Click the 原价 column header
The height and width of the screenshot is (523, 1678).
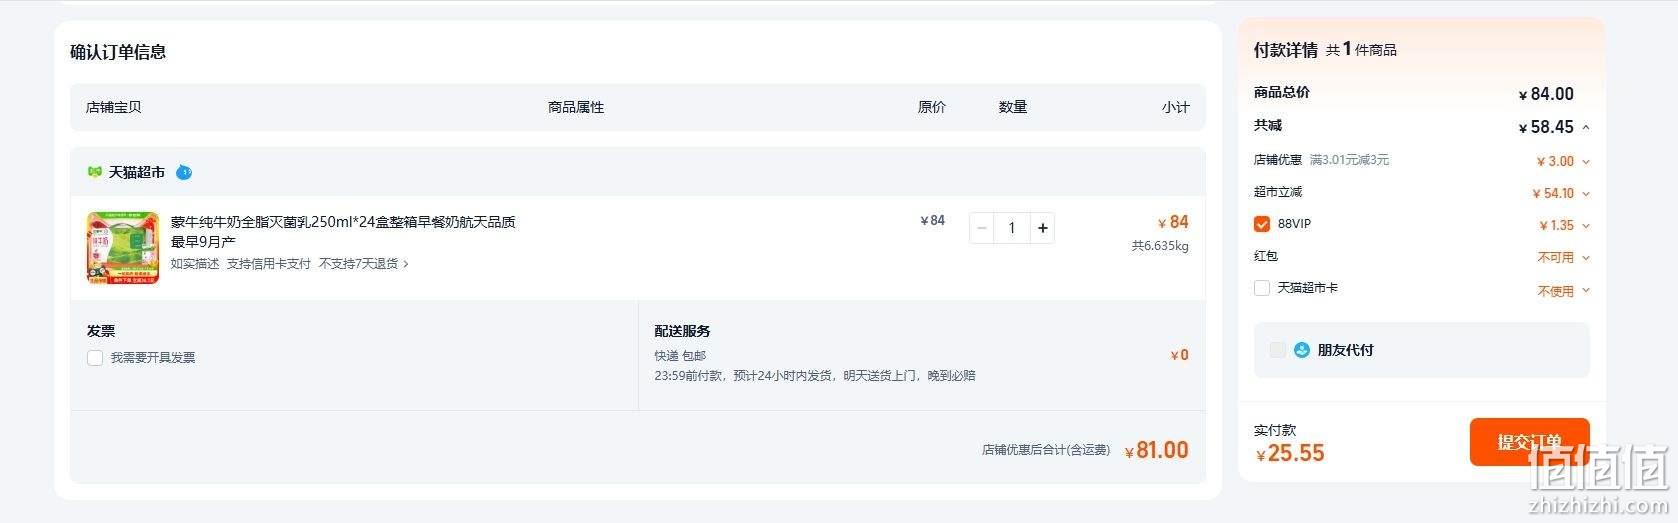pos(932,107)
